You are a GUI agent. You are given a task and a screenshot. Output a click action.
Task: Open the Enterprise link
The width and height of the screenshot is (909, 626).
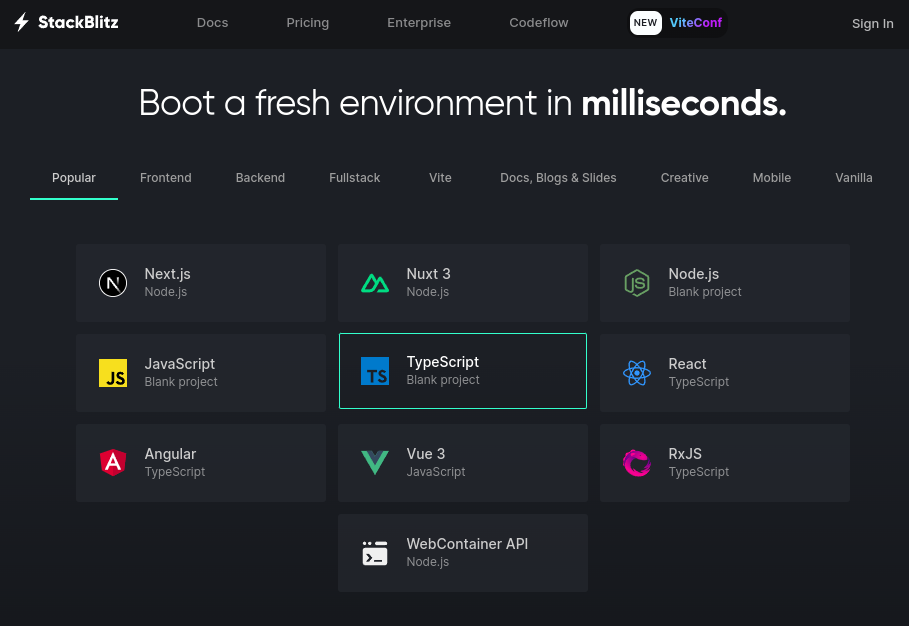tap(419, 23)
